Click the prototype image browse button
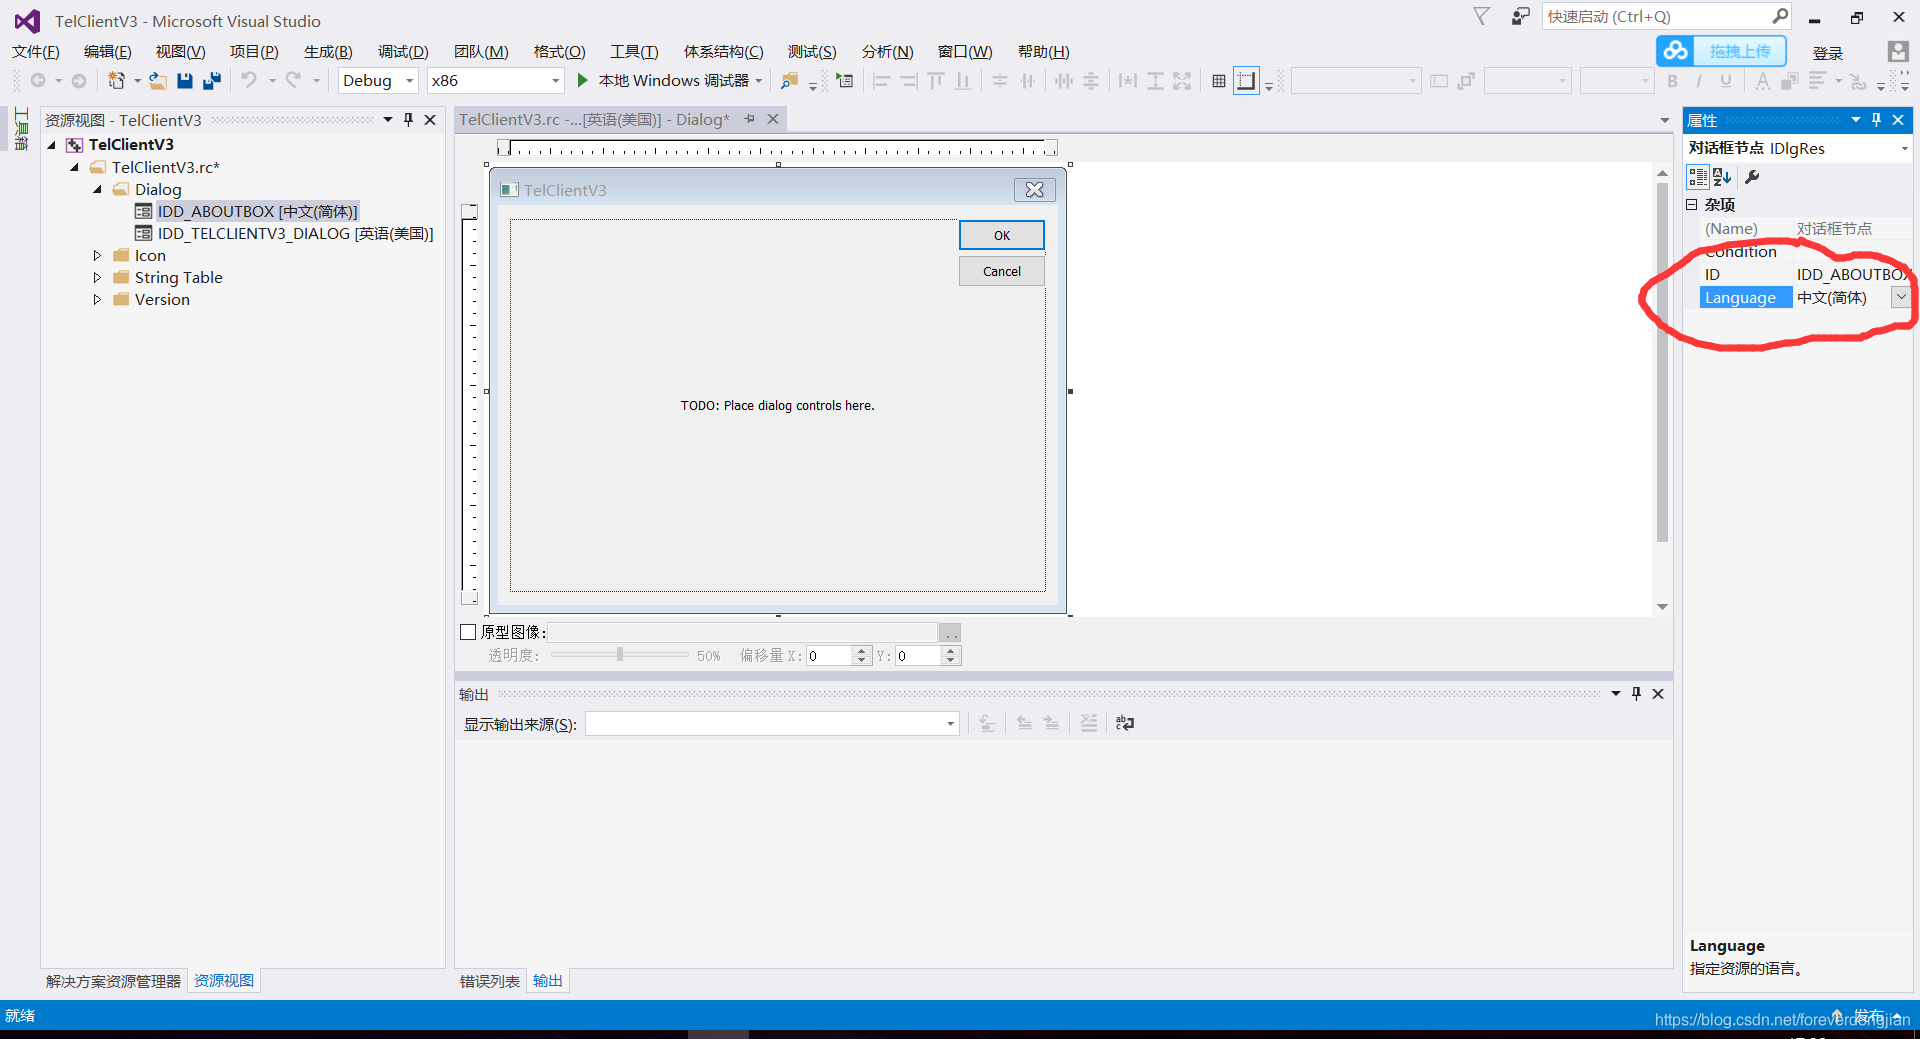1920x1039 pixels. click(x=950, y=632)
